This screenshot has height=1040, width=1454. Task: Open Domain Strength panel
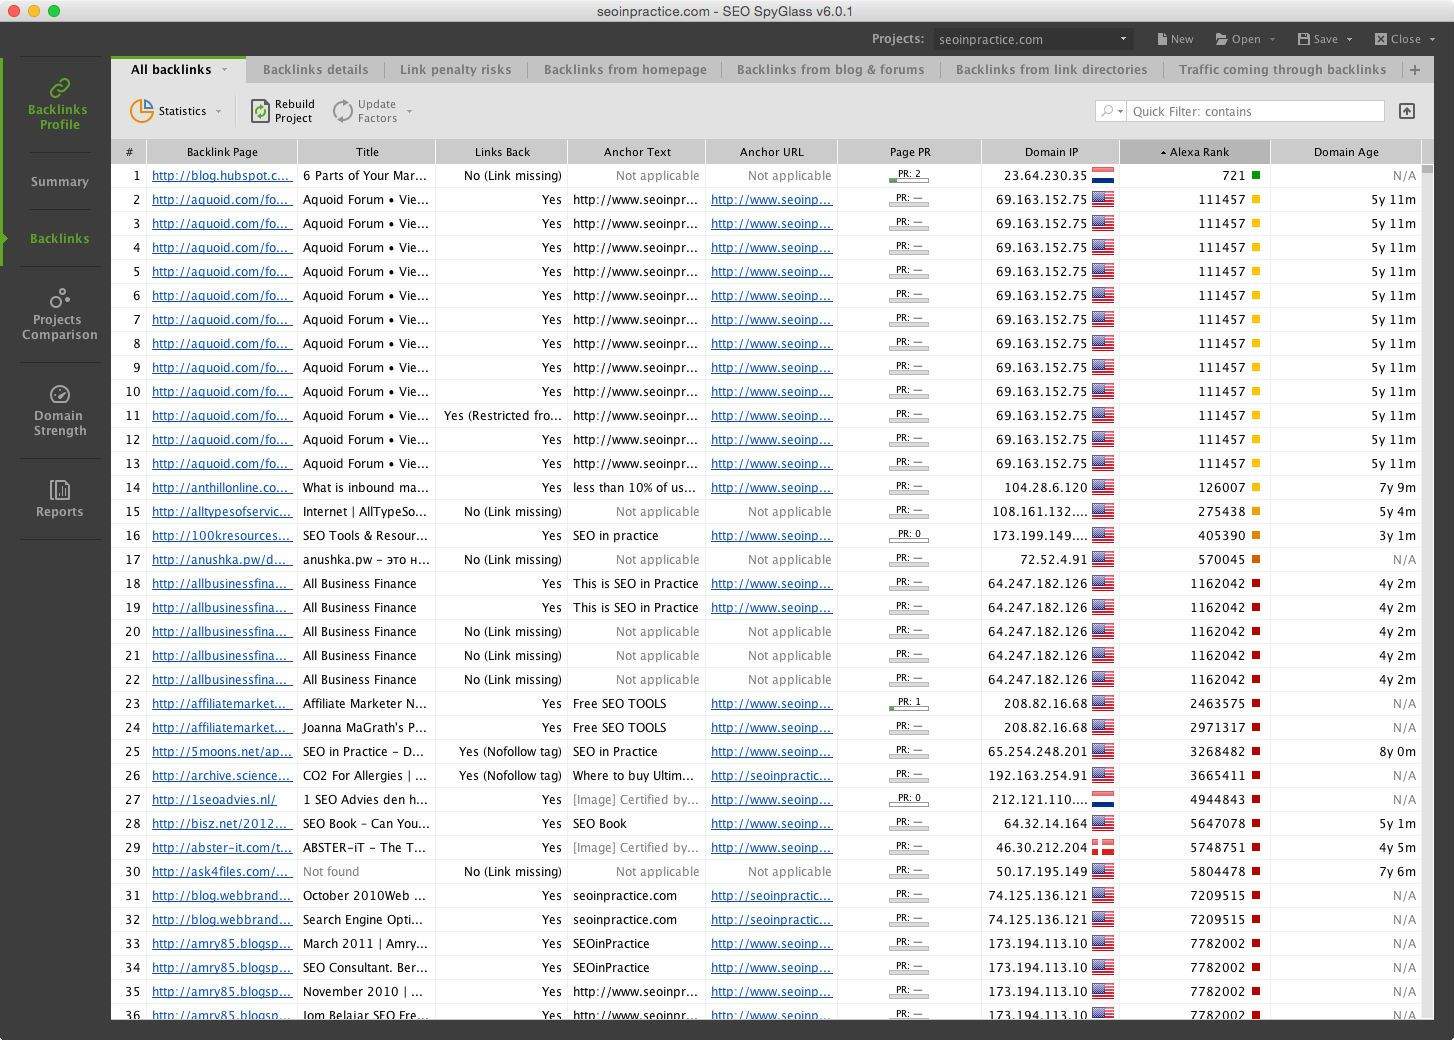[x=59, y=410]
